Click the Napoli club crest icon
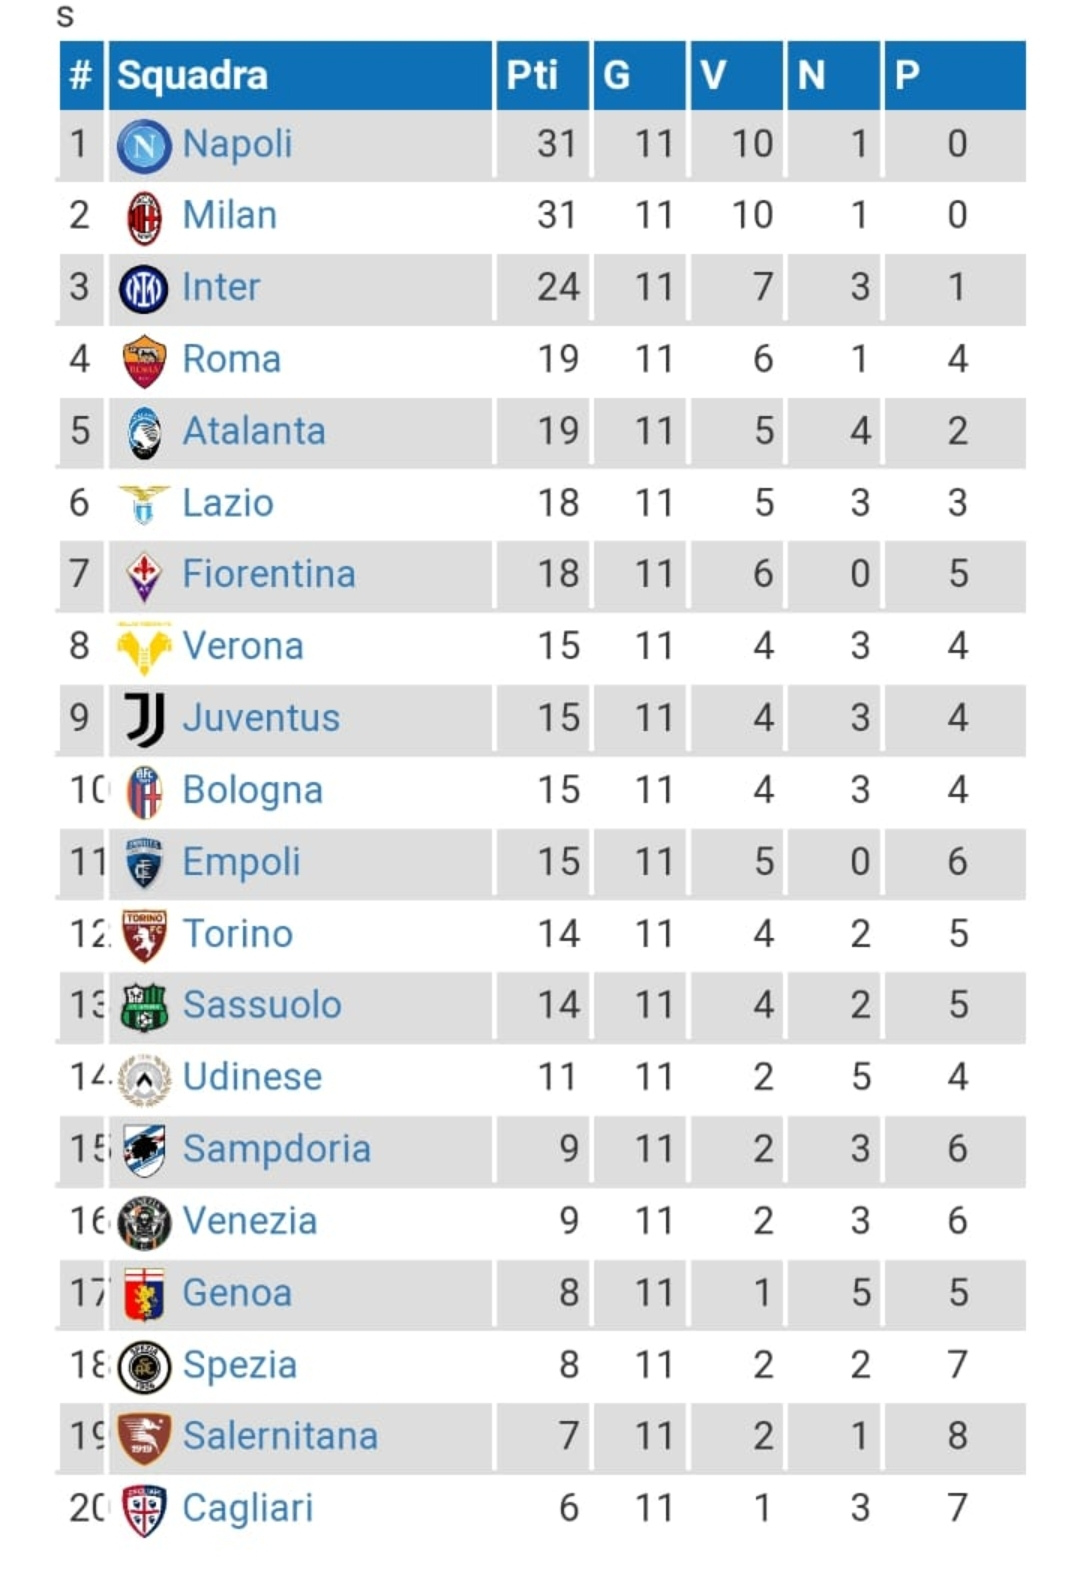The width and height of the screenshot is (1080, 1589). 144,146
